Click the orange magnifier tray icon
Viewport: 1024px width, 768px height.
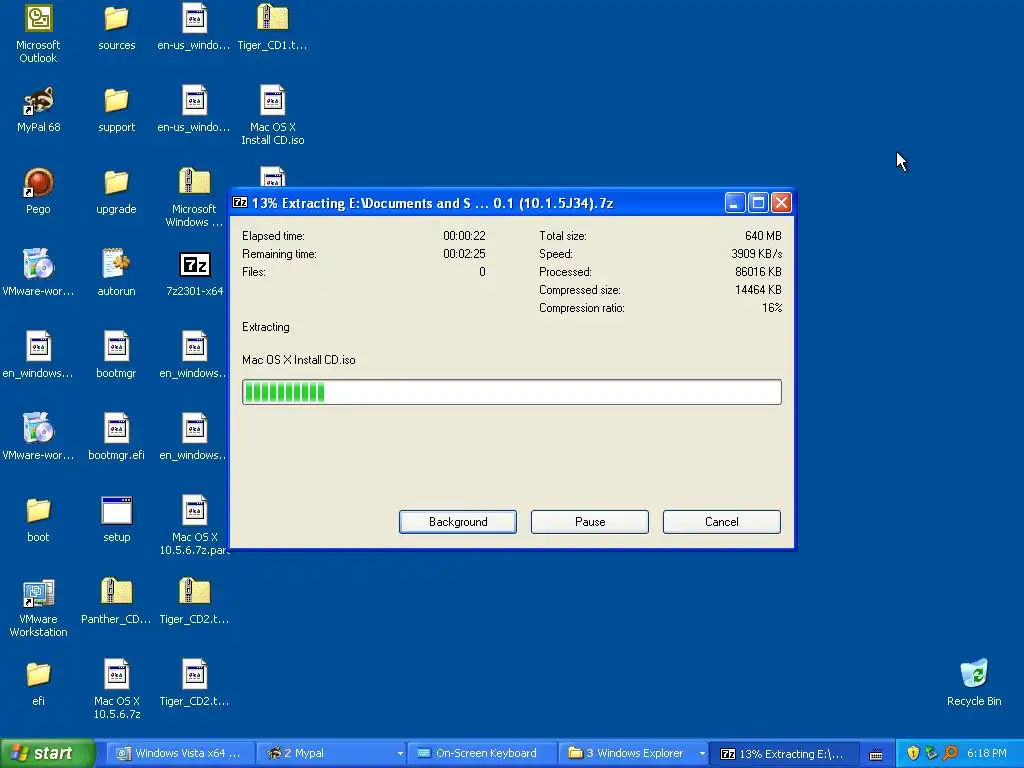(x=950, y=753)
